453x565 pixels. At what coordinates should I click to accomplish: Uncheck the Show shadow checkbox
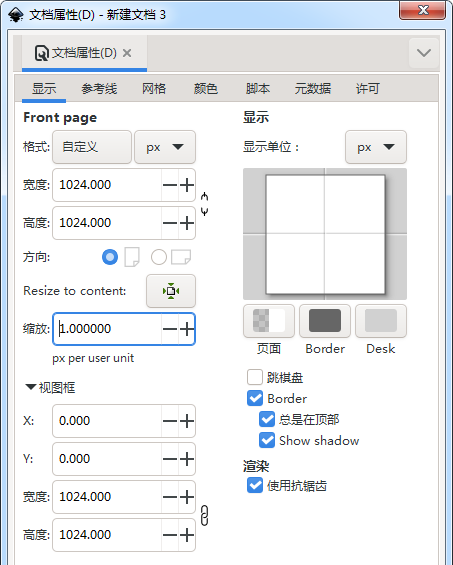(x=267, y=440)
